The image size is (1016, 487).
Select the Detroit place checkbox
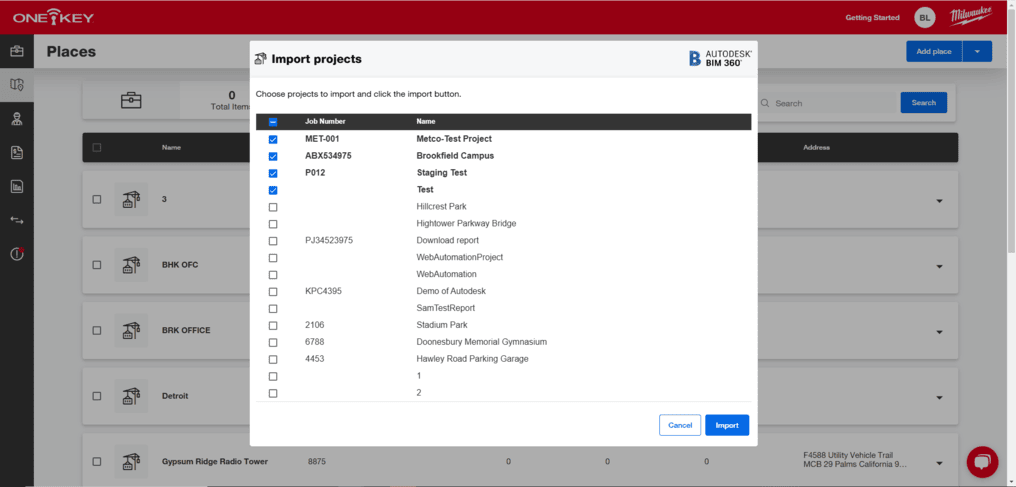tap(97, 396)
